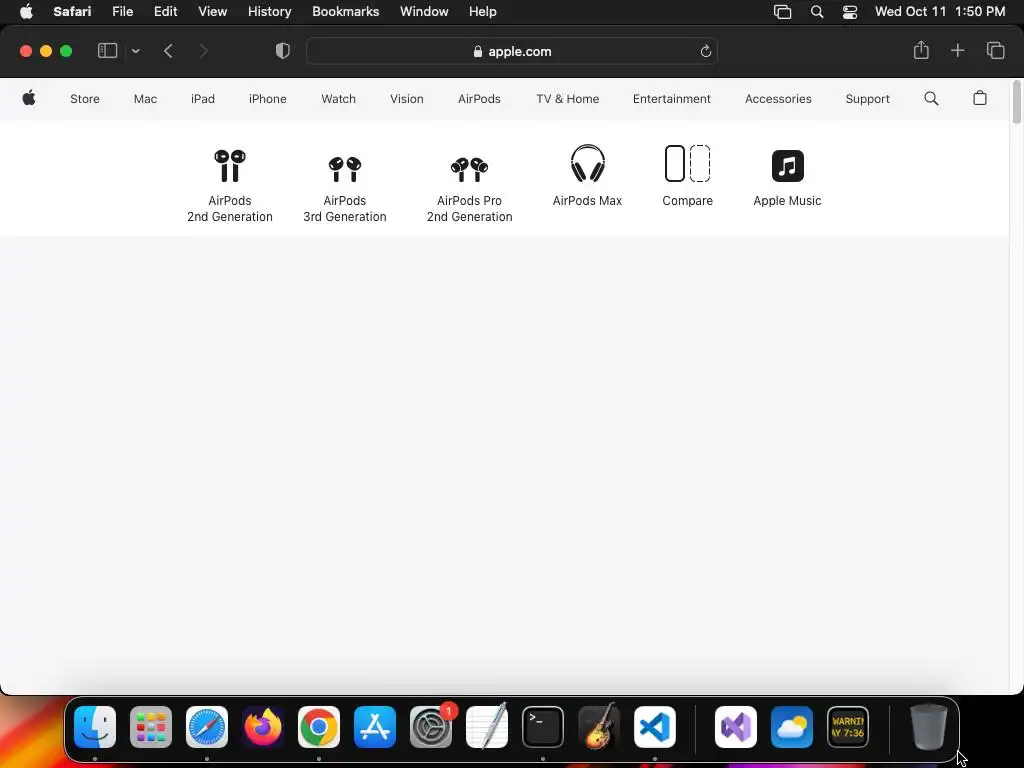Open the apple.com search magnifier

(931, 99)
